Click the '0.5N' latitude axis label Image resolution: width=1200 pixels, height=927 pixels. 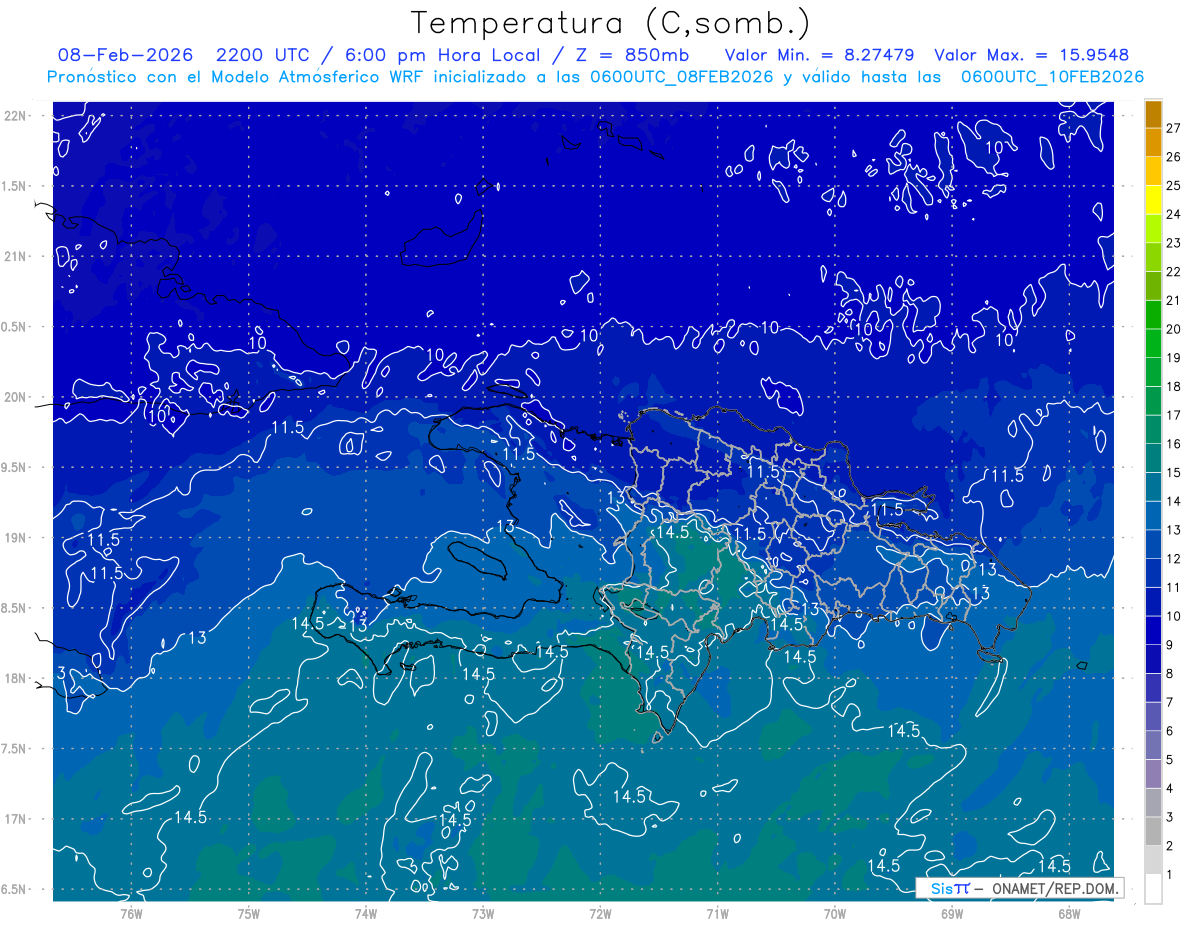pos(15,327)
